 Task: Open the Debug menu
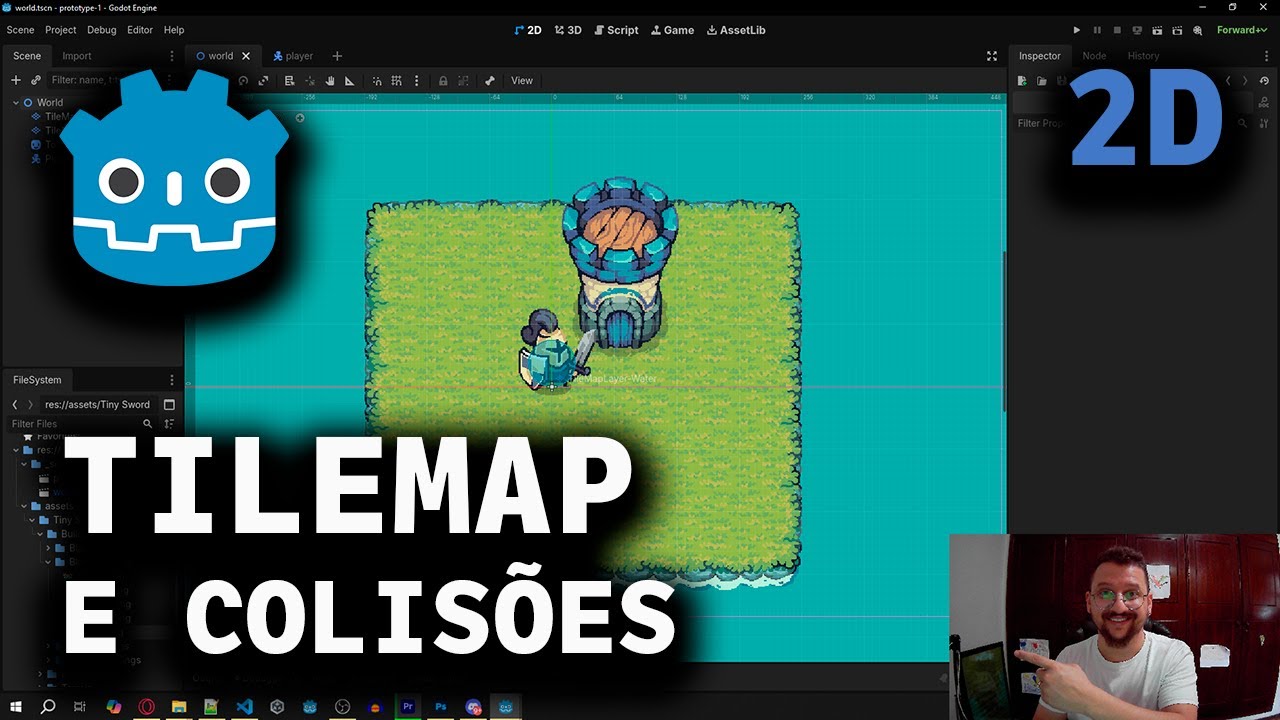[102, 30]
